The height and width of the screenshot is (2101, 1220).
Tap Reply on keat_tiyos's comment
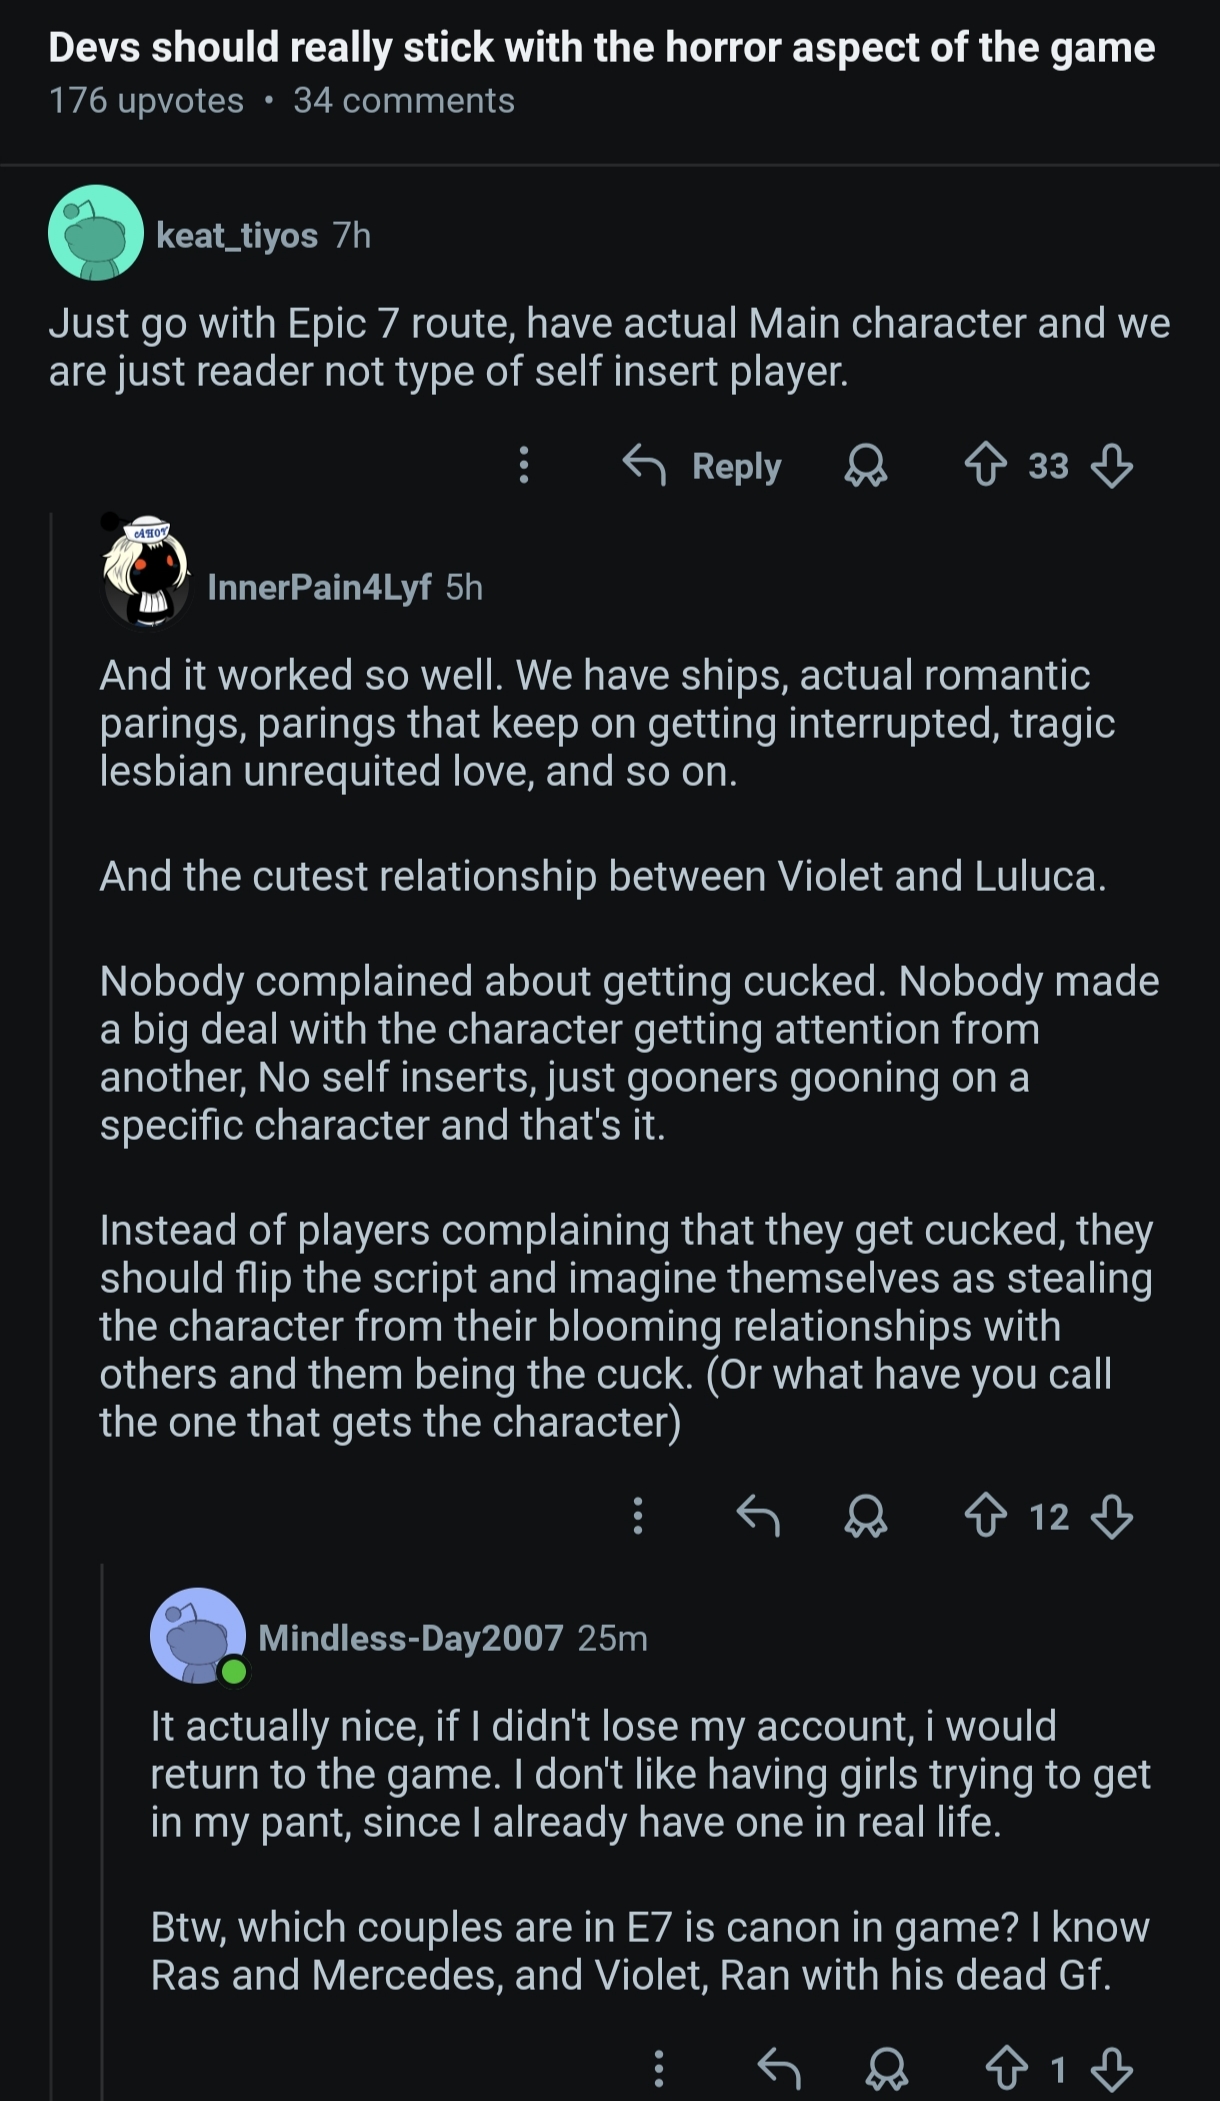tap(702, 466)
